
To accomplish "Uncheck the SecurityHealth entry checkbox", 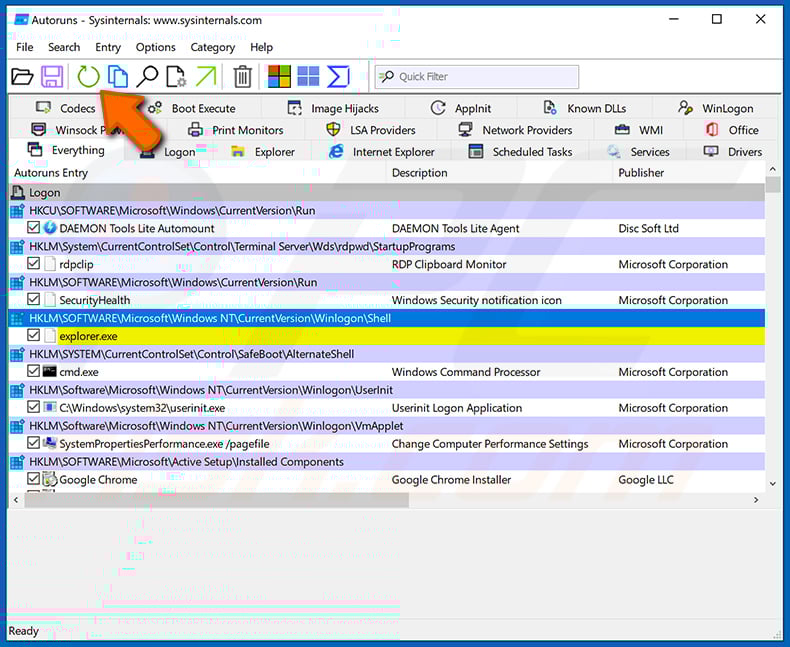I will pos(33,299).
